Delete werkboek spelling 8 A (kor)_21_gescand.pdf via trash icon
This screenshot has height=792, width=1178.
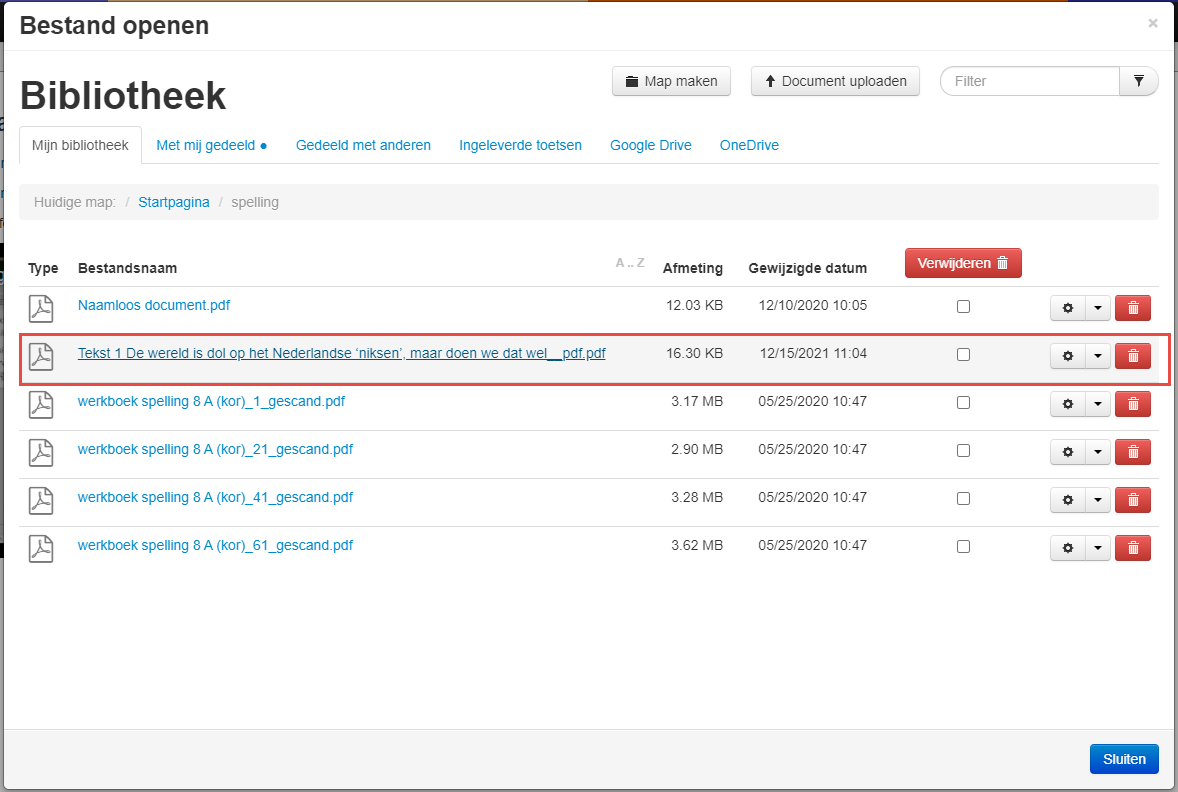(x=1133, y=452)
